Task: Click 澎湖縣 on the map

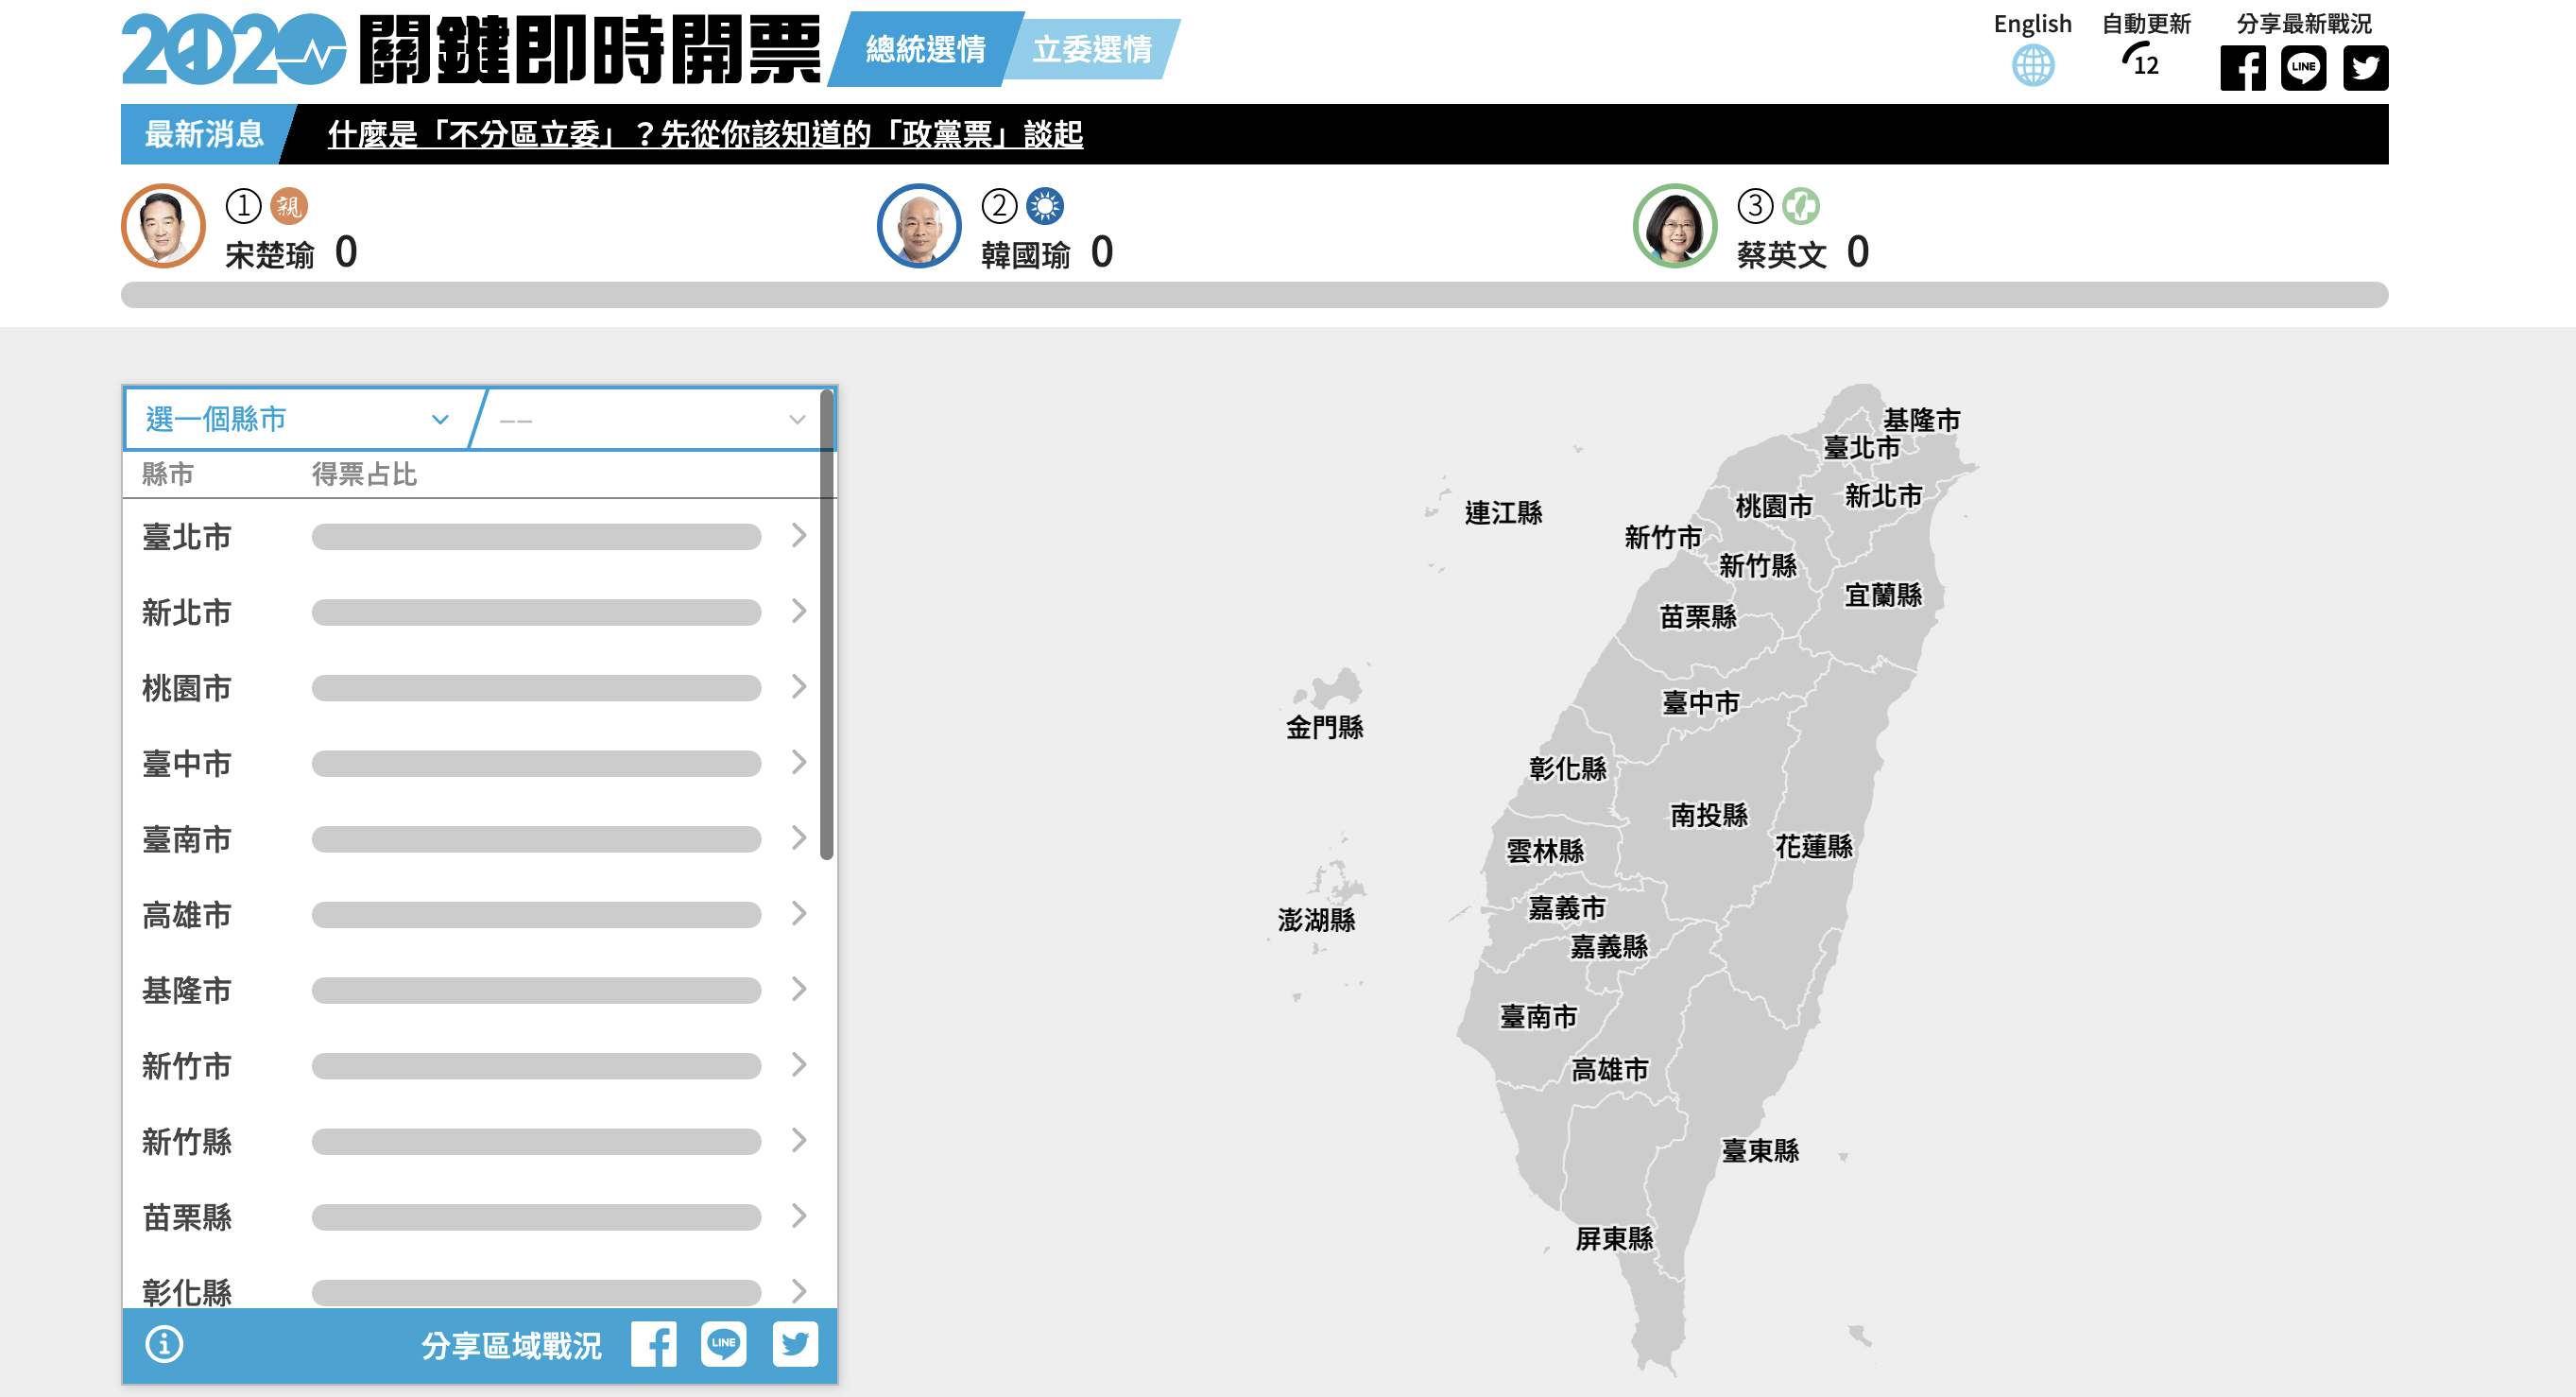Action: pyautogui.click(x=1317, y=920)
